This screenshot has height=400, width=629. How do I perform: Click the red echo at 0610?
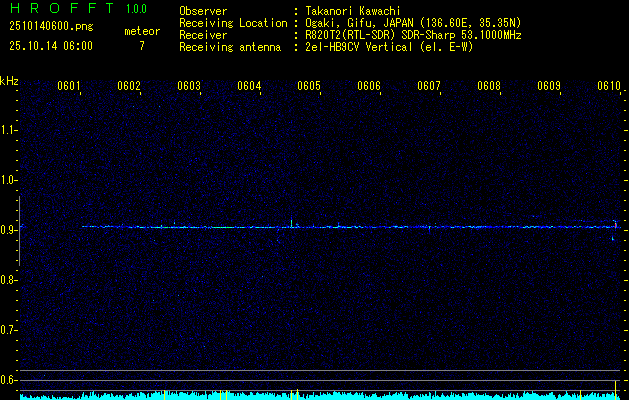coord(615,225)
